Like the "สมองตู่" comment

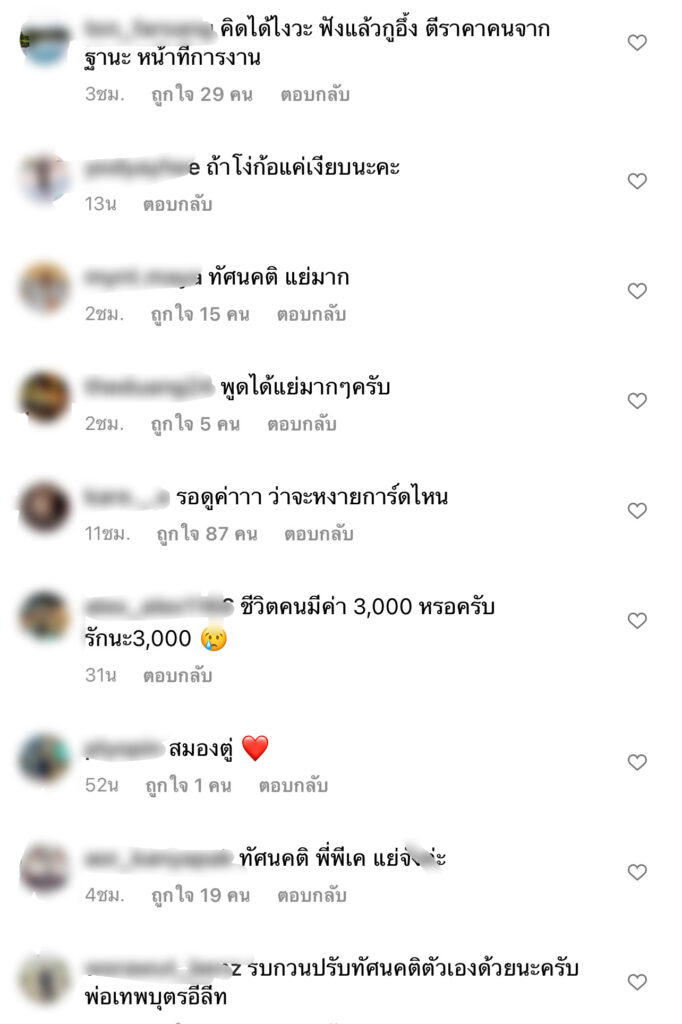click(x=637, y=762)
